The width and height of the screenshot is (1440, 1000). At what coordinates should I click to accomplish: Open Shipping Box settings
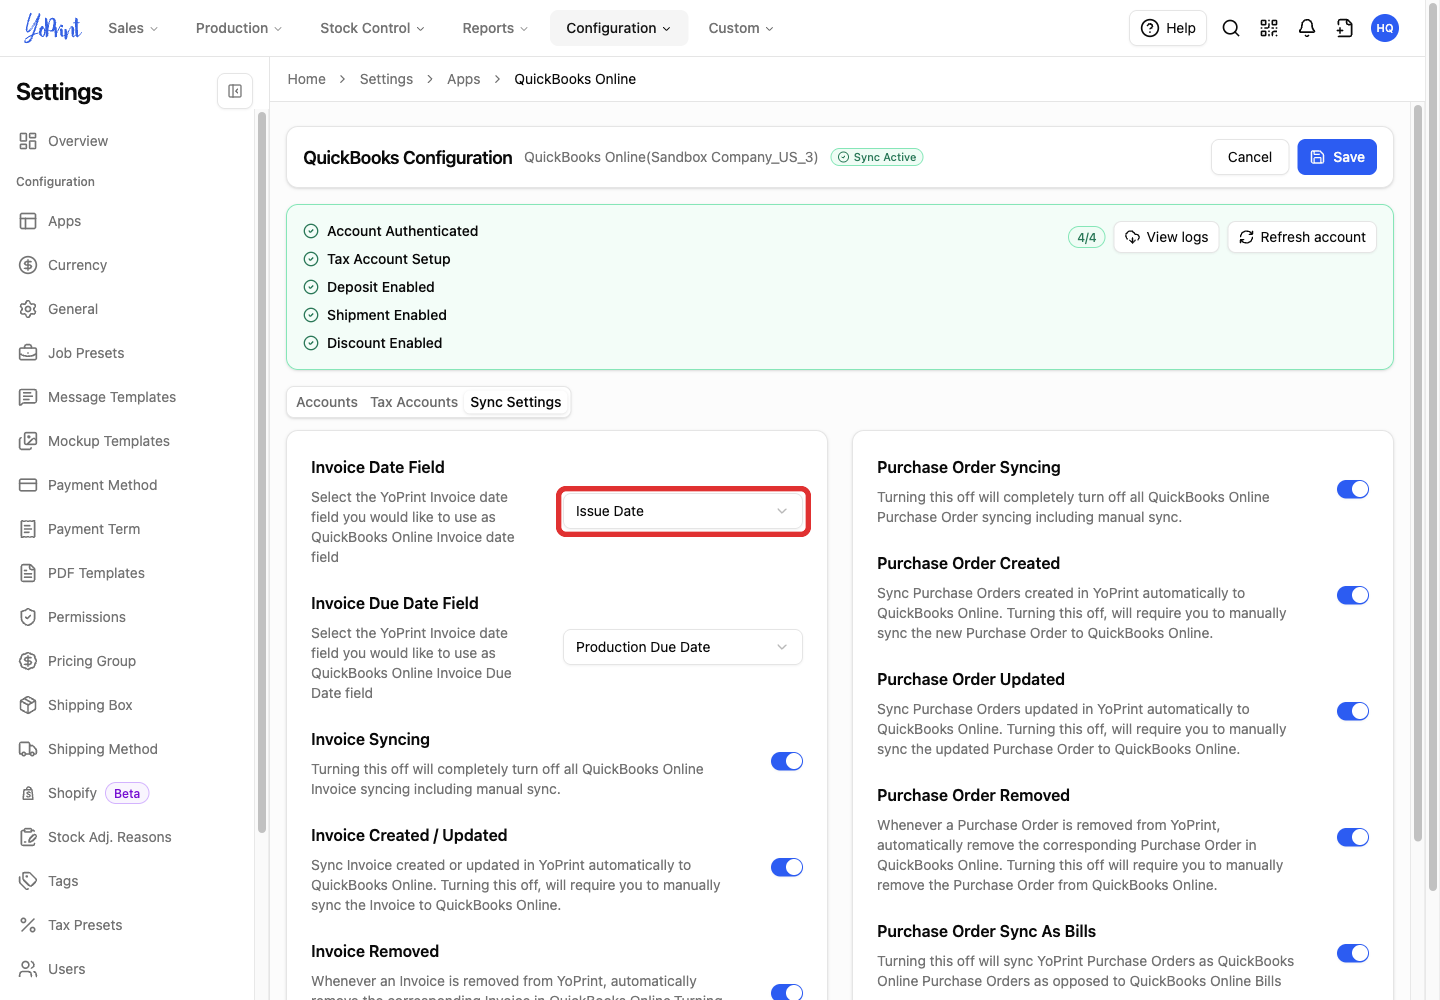click(x=90, y=705)
